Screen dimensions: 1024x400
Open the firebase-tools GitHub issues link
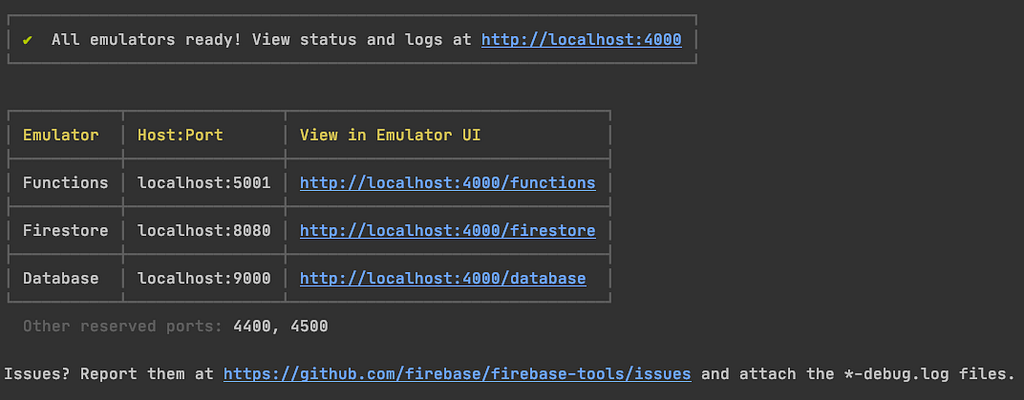[x=457, y=374]
